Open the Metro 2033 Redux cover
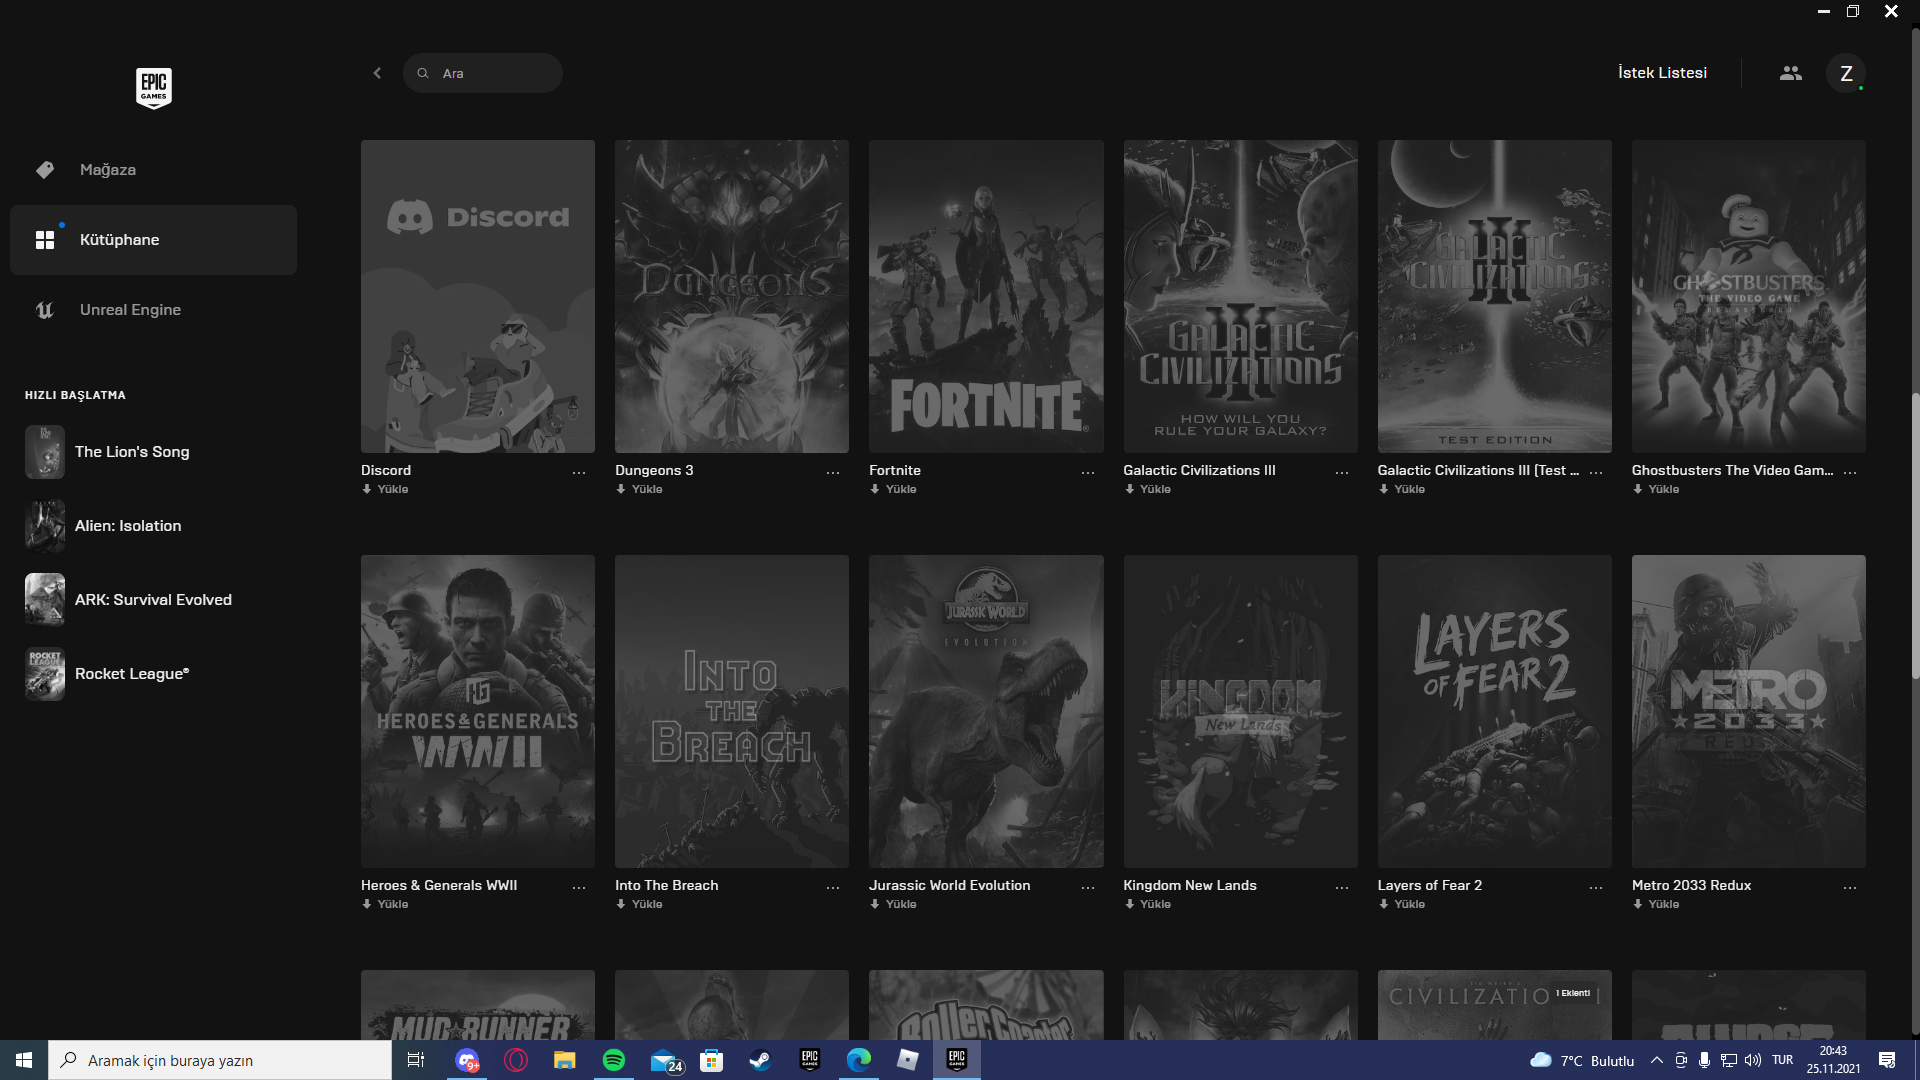 1749,711
